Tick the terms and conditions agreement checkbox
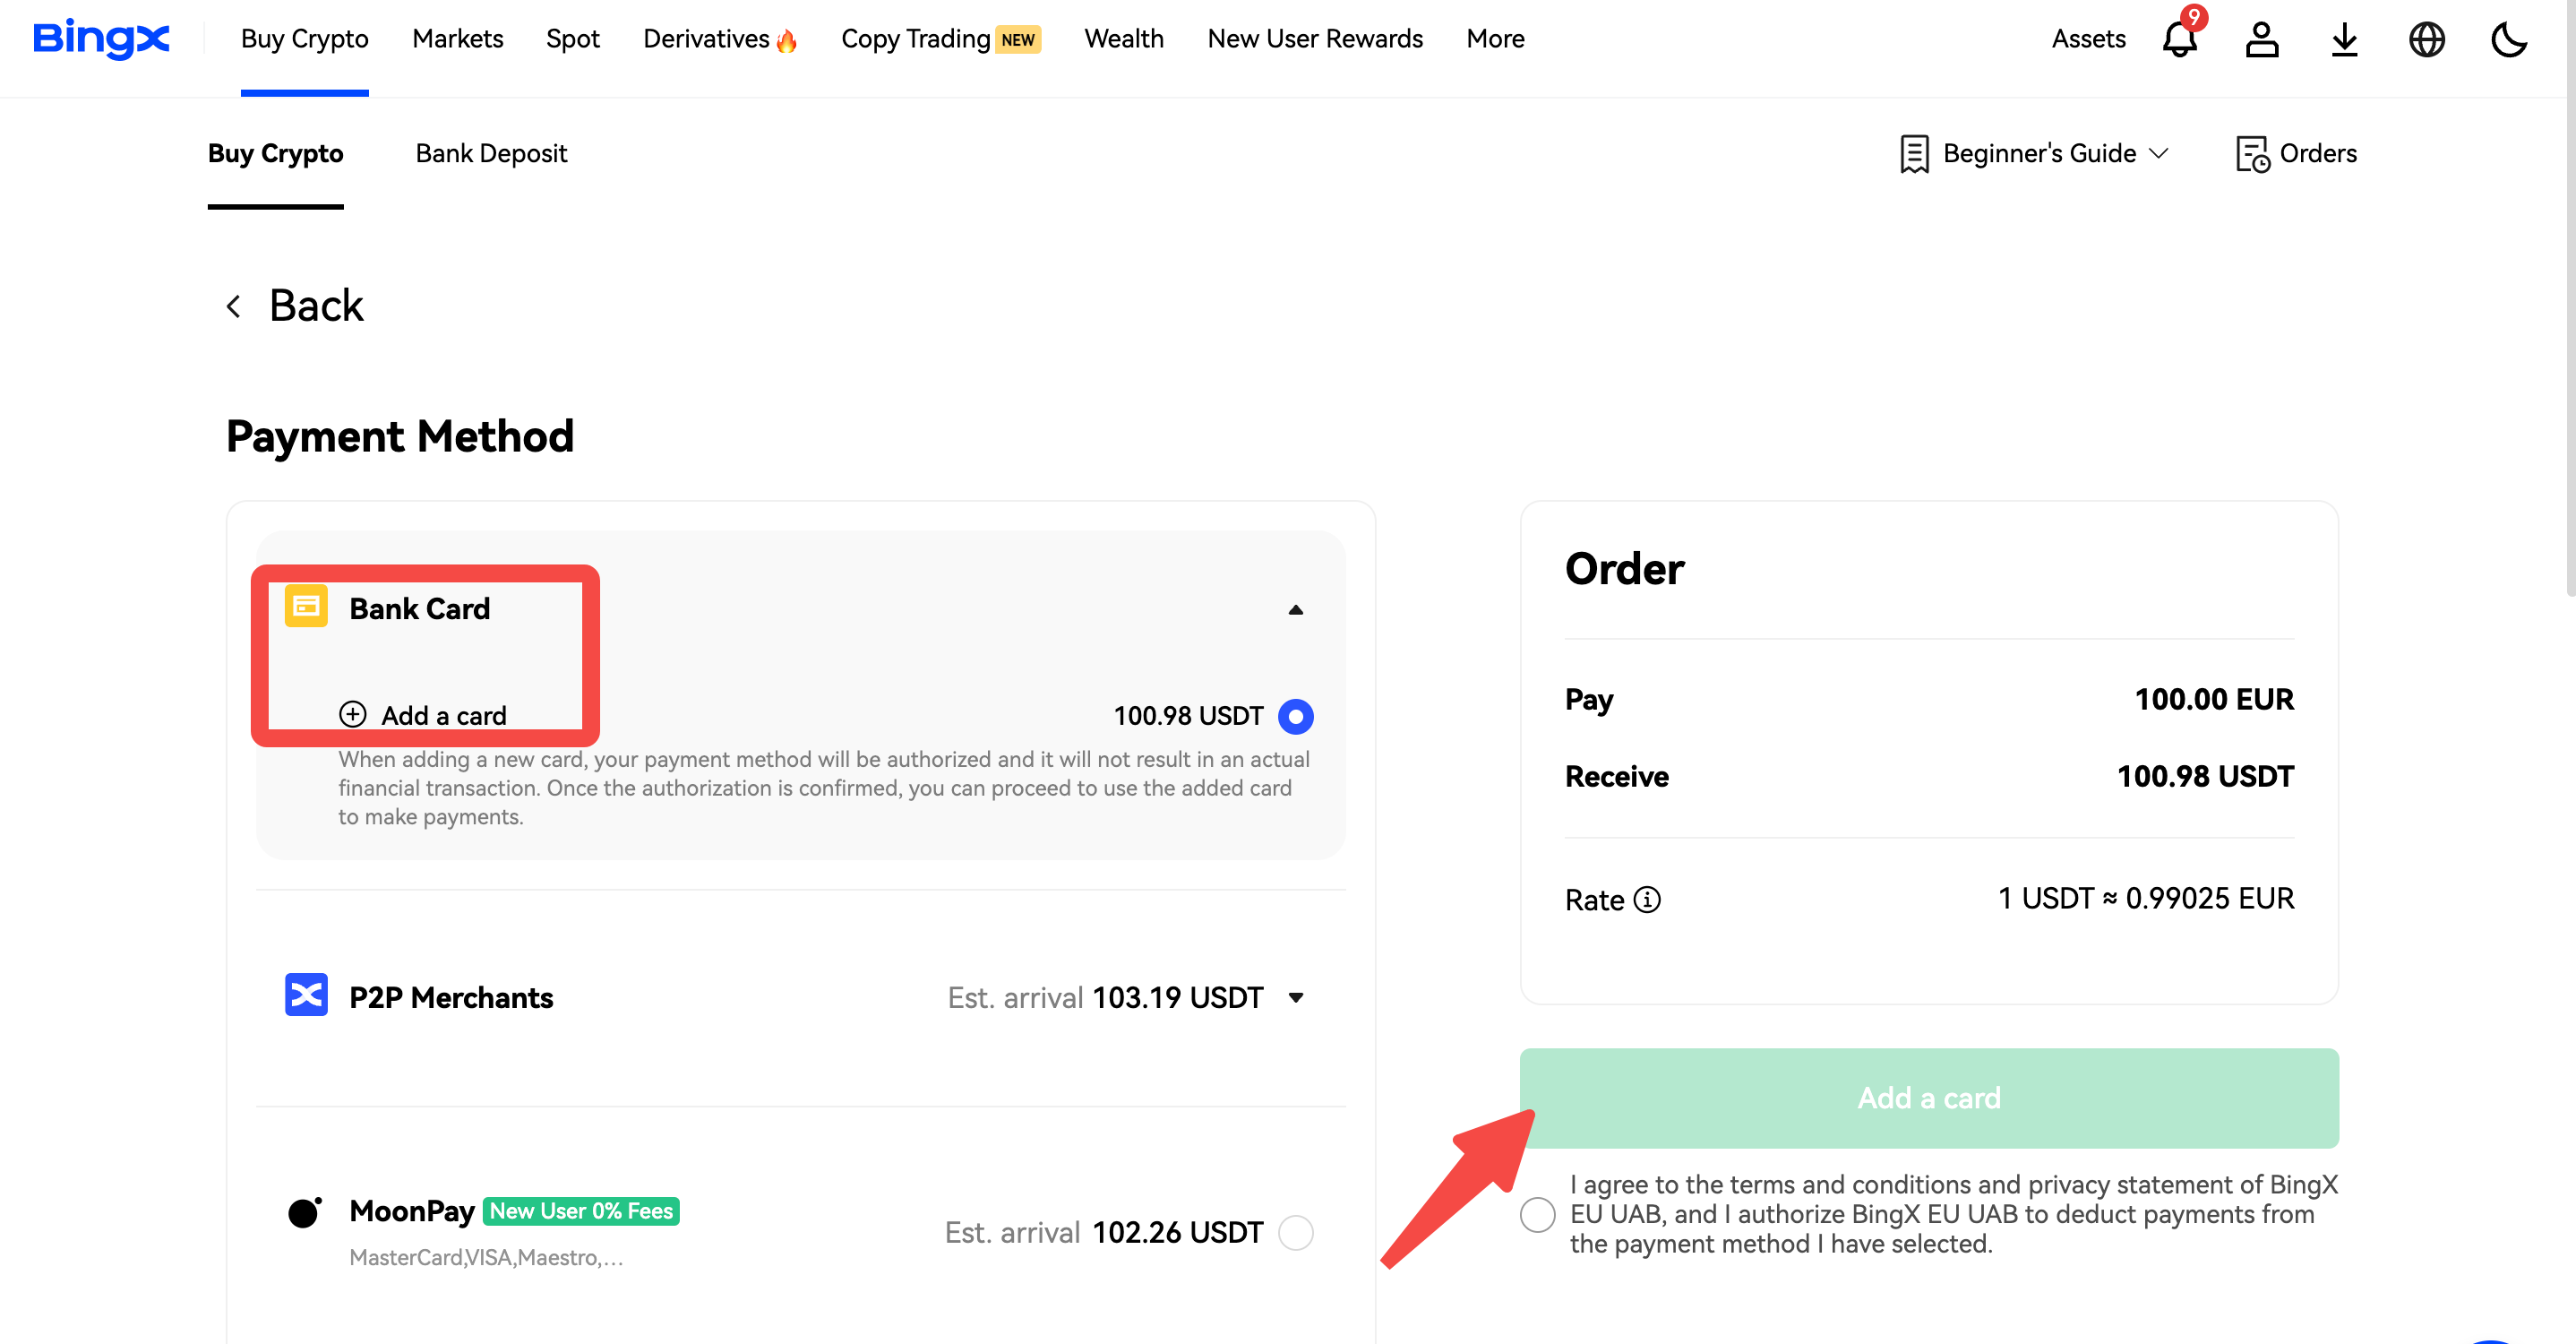The height and width of the screenshot is (1344, 2576). pos(1537,1215)
